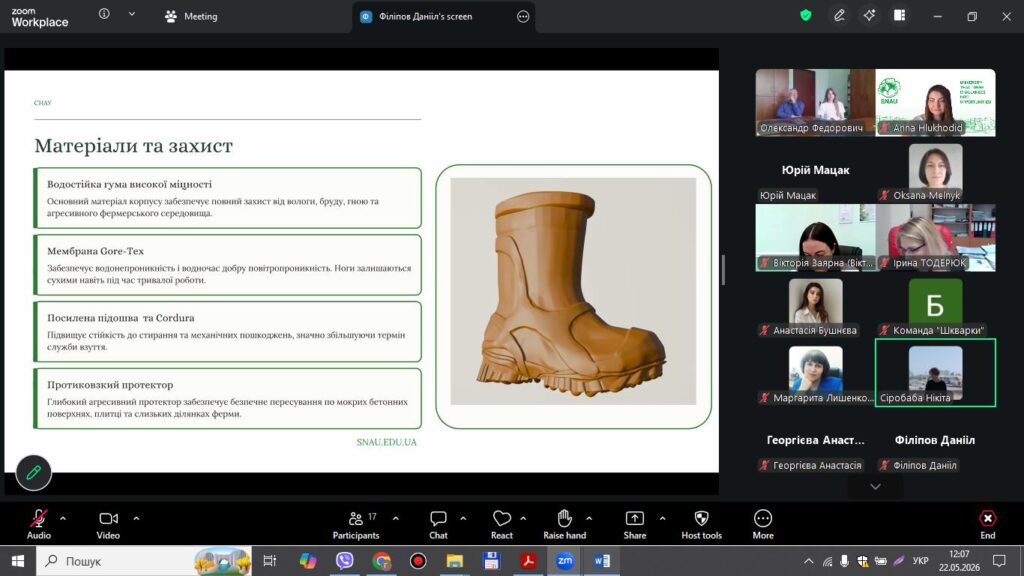Open clock showing 12:07 22.05.2026
This screenshot has width=1024, height=576.
pyautogui.click(x=959, y=561)
